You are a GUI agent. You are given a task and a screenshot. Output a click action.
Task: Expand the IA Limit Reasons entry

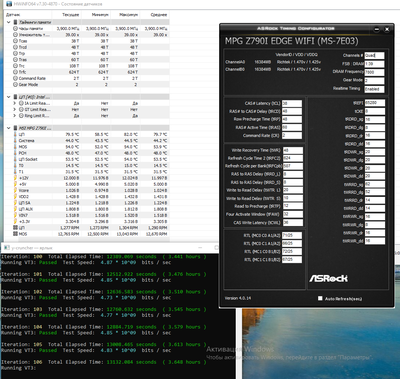14,103
